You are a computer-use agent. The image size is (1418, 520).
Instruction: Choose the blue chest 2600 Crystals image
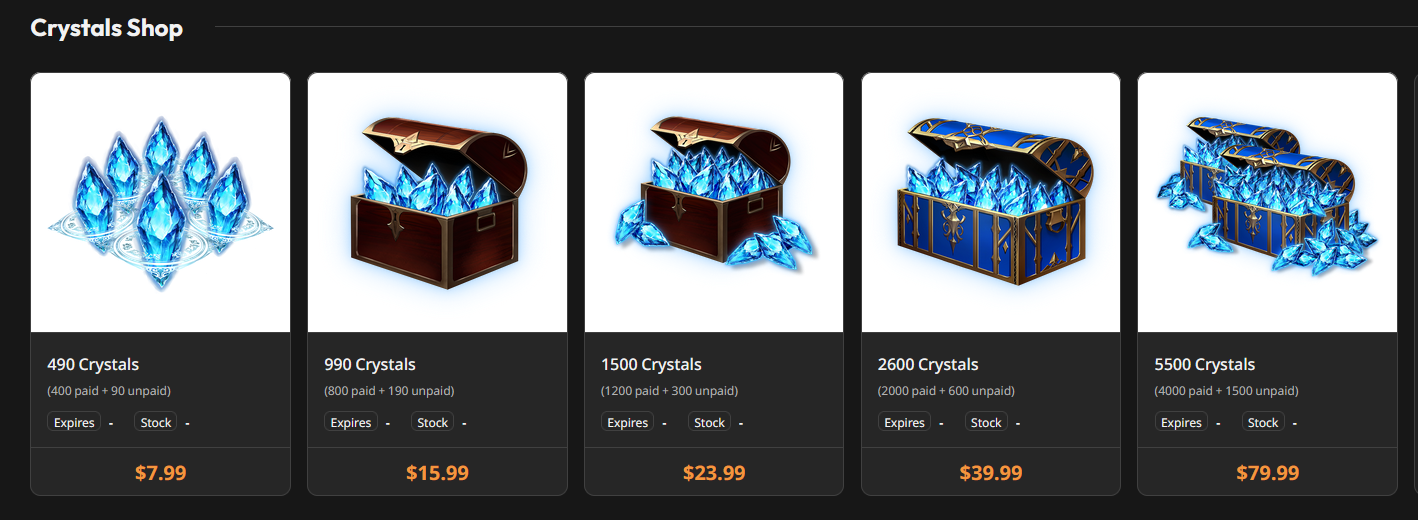pos(991,203)
